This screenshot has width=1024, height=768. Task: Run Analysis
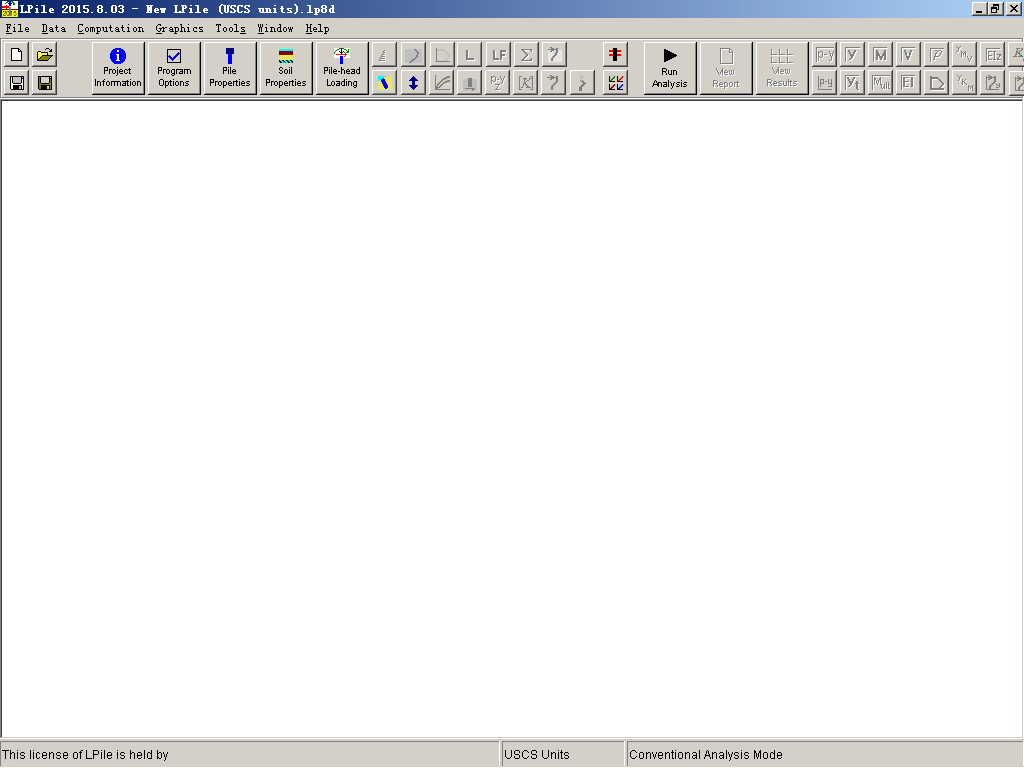coord(669,69)
